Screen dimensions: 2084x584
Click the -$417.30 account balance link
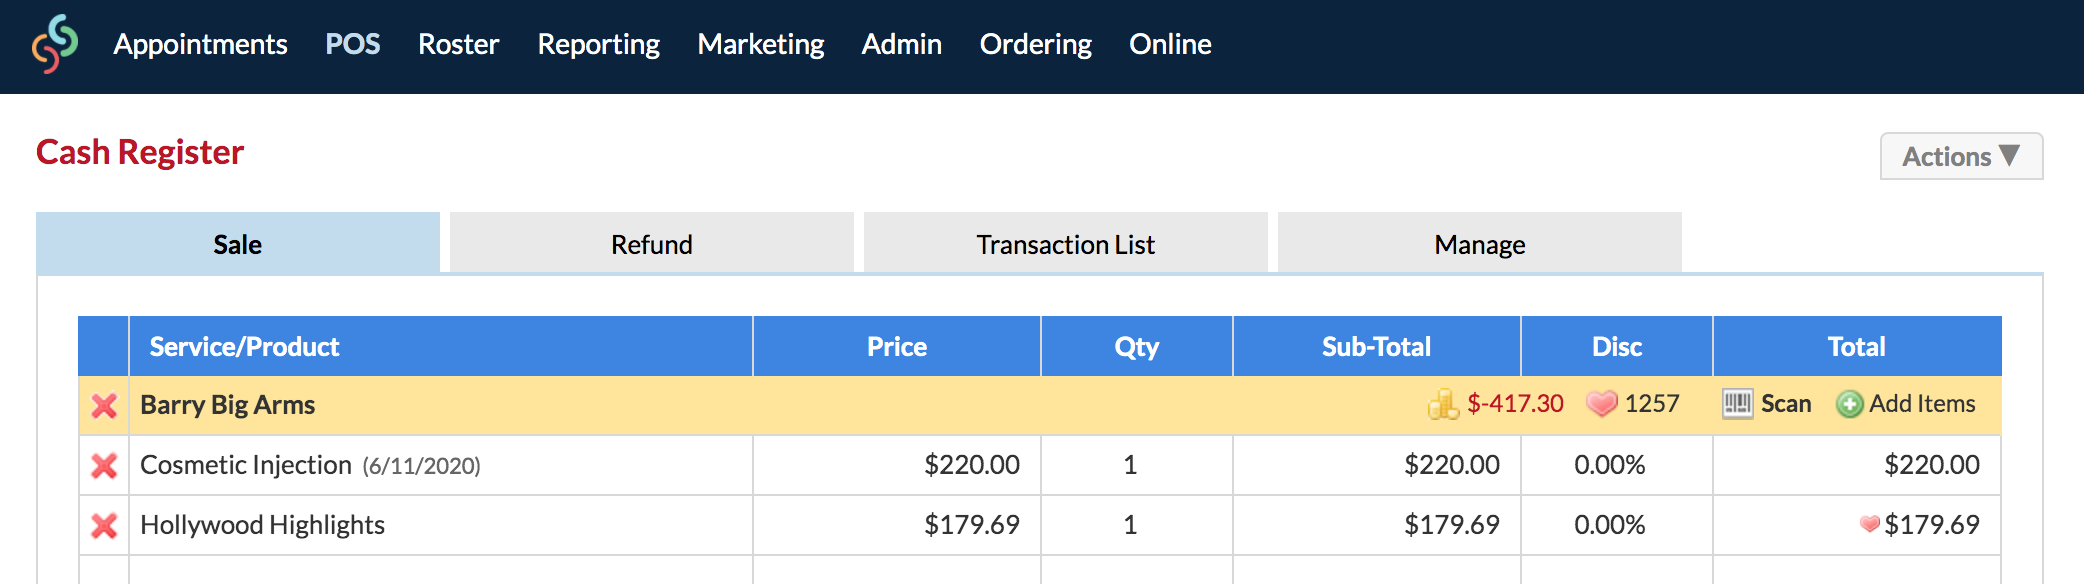click(1515, 403)
